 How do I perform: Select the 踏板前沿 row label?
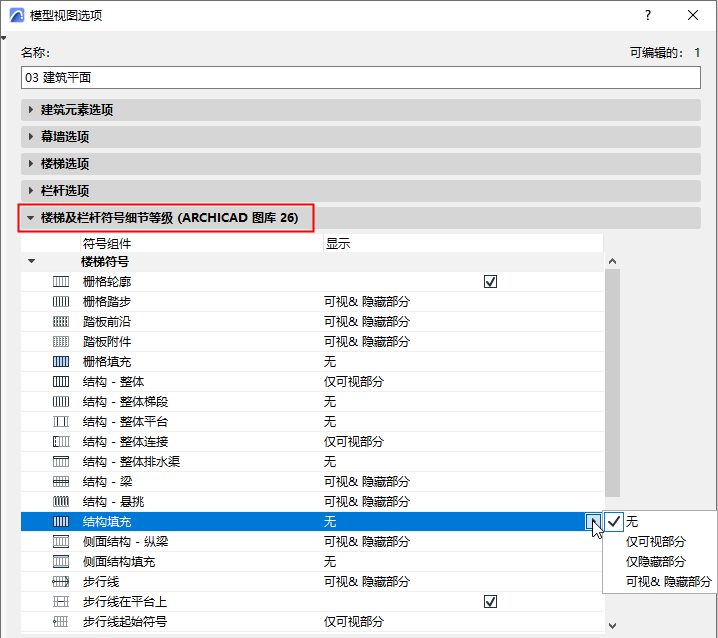tap(107, 322)
